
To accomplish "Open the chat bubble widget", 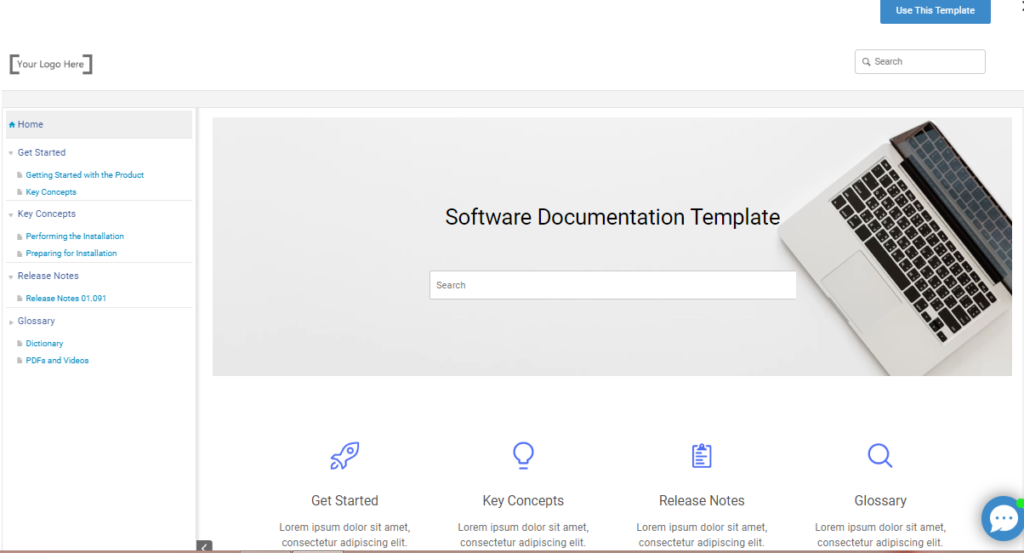I will [x=1000, y=518].
